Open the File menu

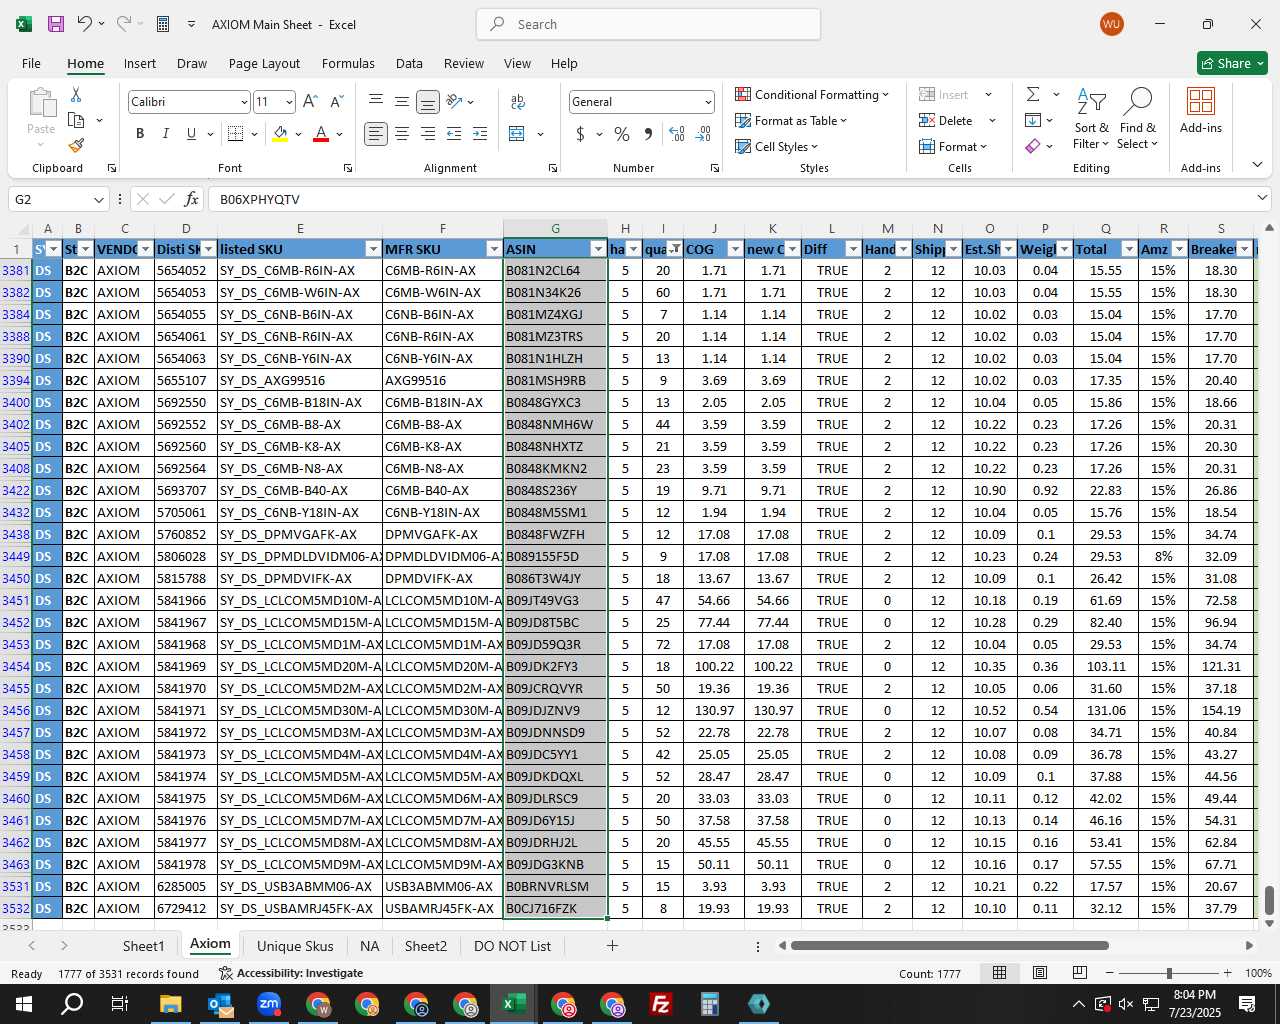tap(31, 63)
